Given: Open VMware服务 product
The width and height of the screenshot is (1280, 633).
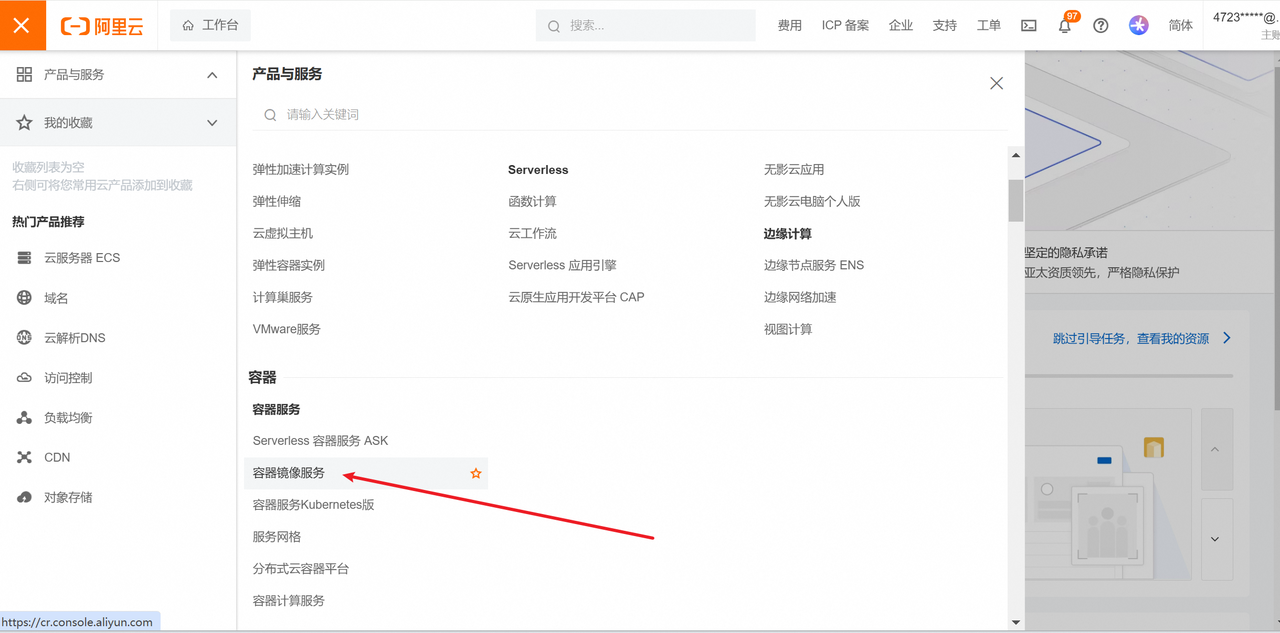Looking at the screenshot, I should point(287,330).
